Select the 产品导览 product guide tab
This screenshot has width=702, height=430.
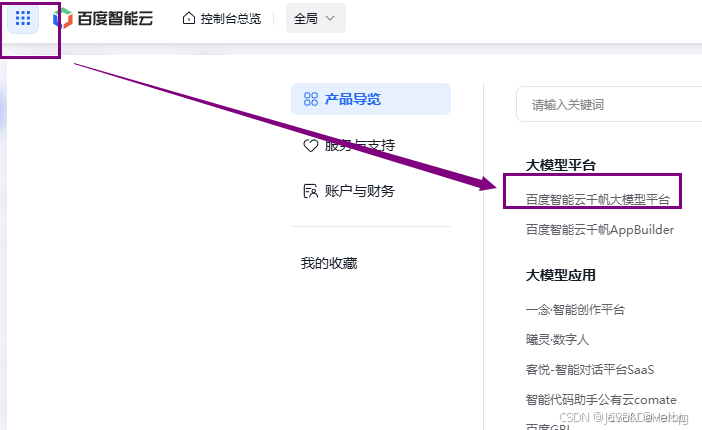[x=371, y=99]
